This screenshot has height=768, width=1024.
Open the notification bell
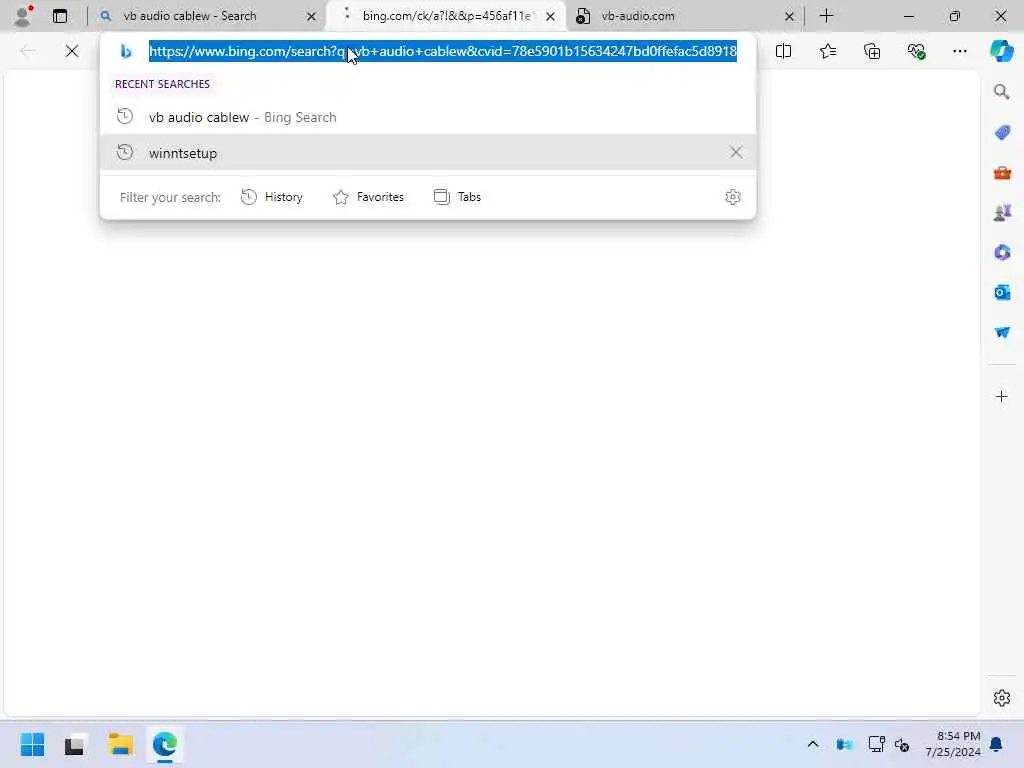point(996,744)
